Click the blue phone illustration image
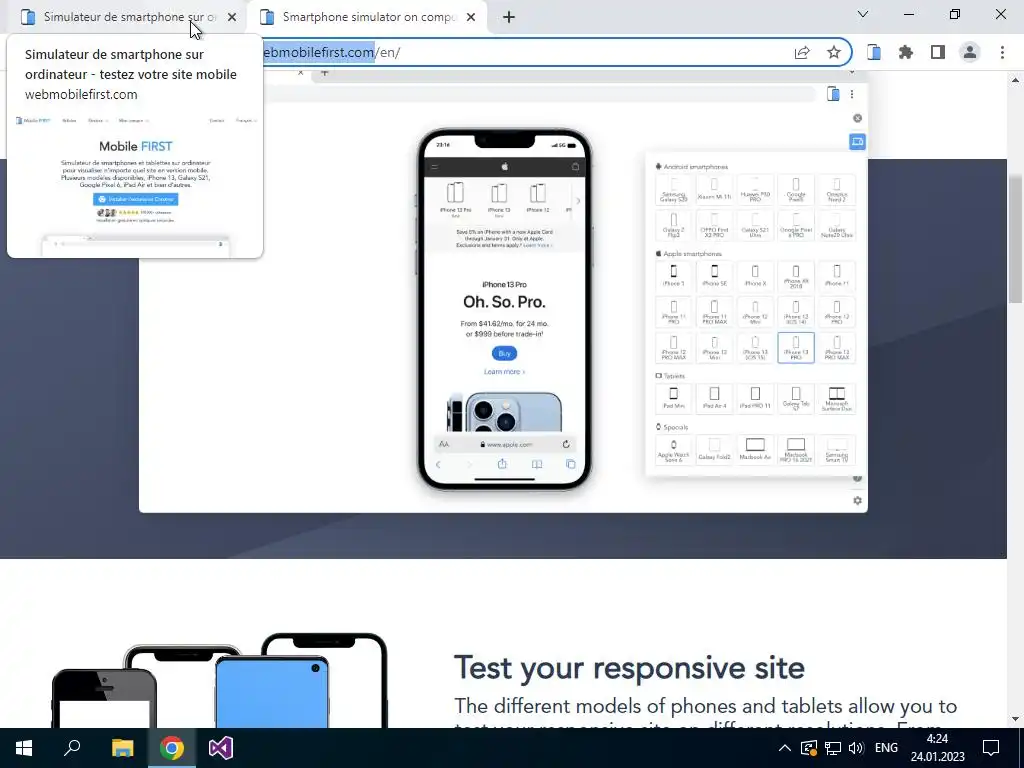The height and width of the screenshot is (768, 1024). point(272,692)
